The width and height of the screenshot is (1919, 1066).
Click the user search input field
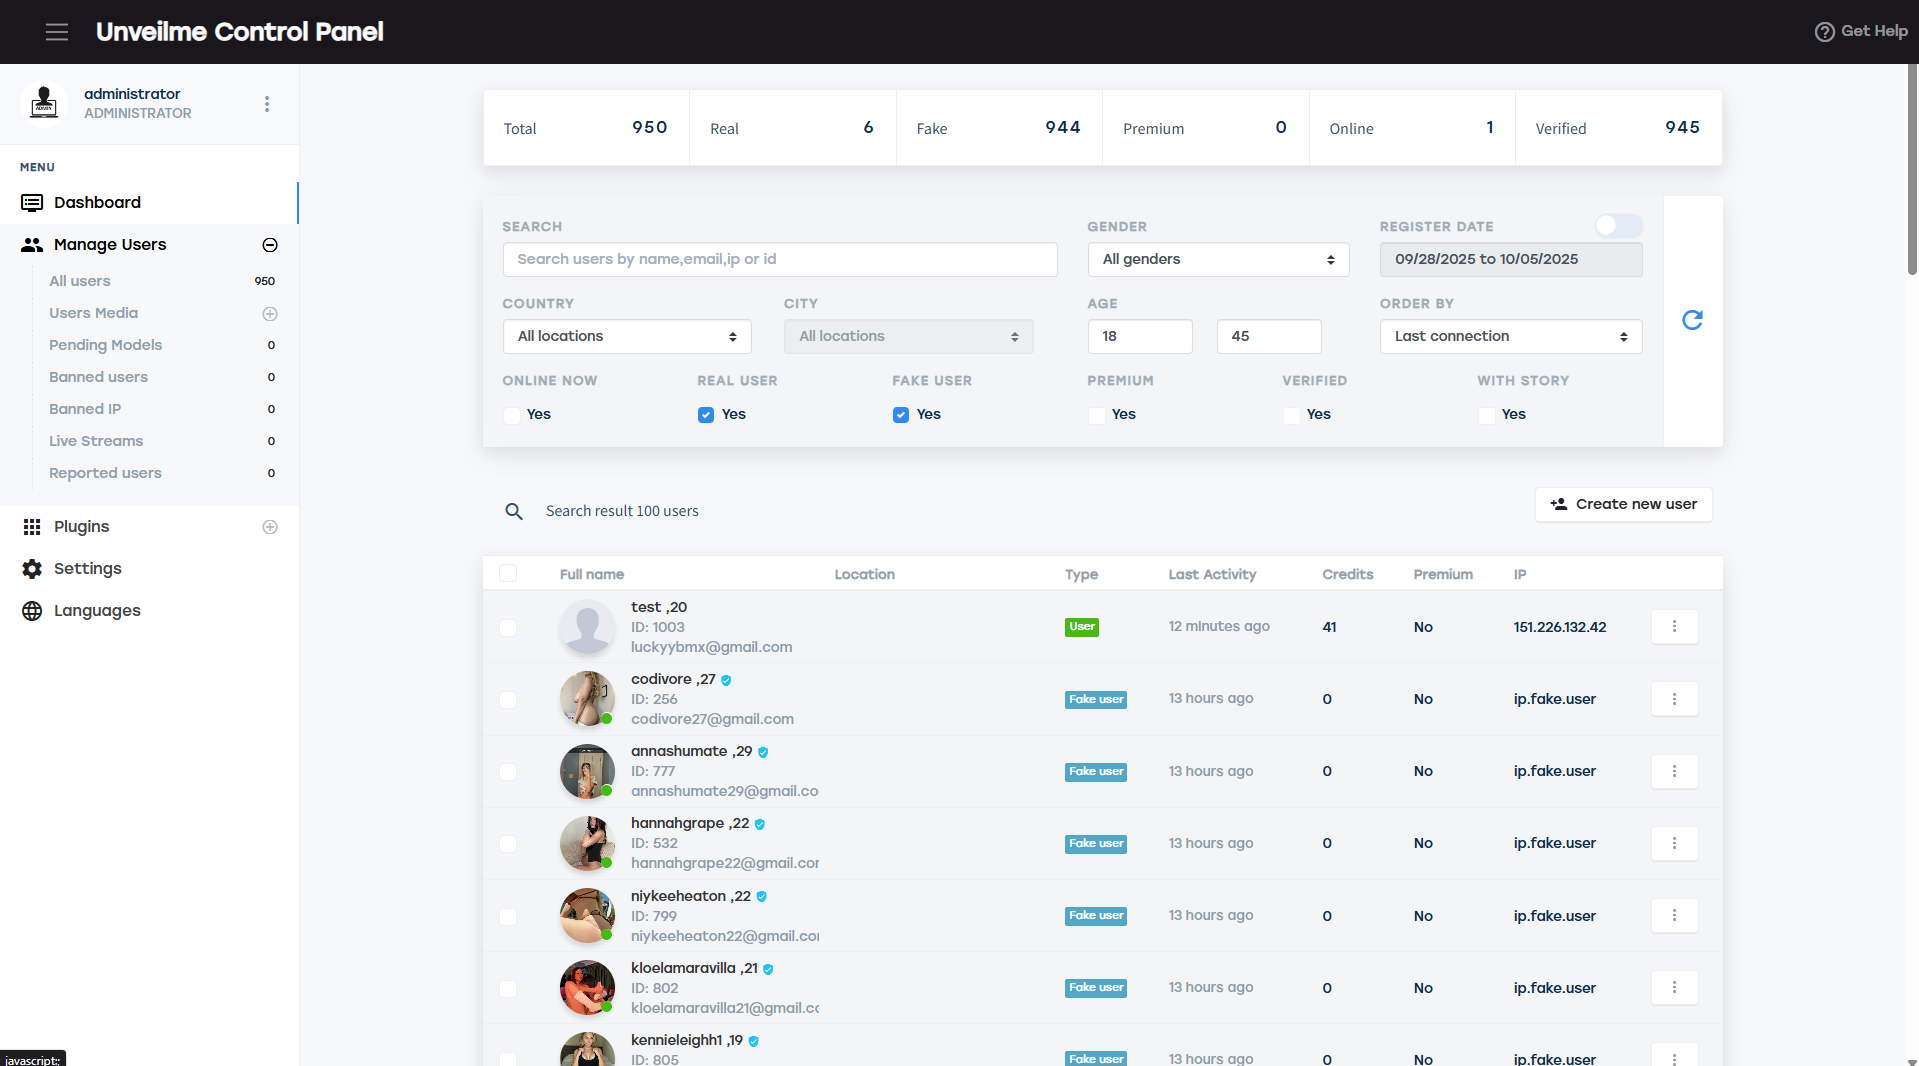pos(779,259)
